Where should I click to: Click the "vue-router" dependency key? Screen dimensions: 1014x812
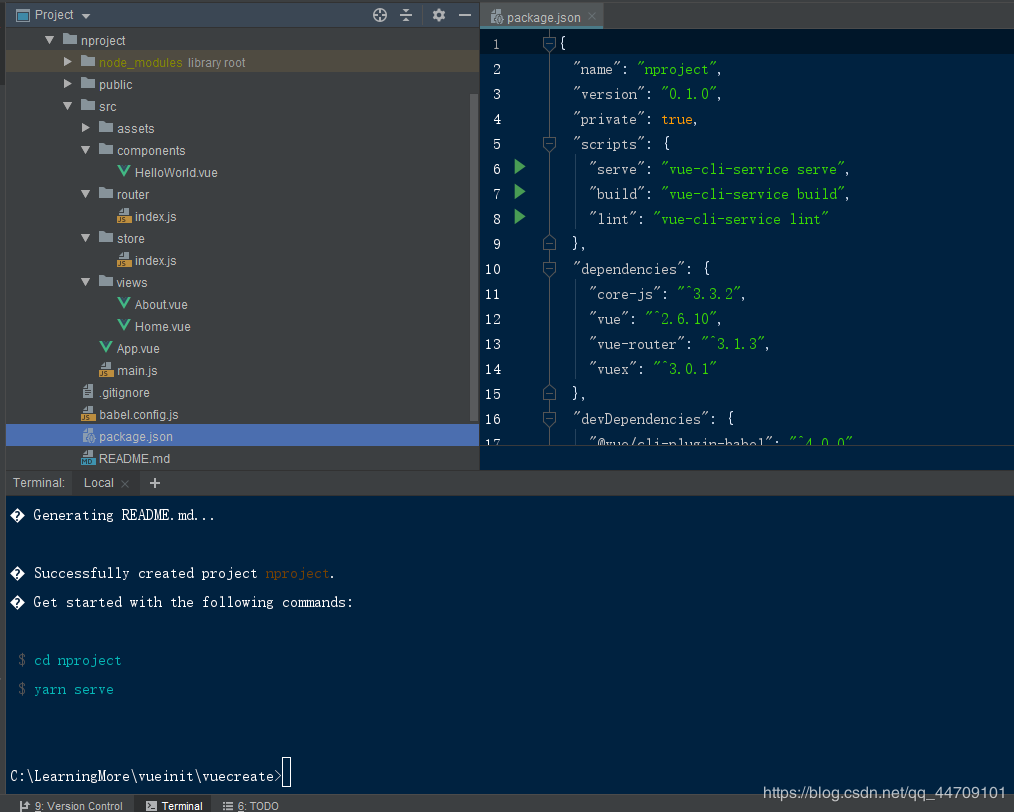click(637, 344)
